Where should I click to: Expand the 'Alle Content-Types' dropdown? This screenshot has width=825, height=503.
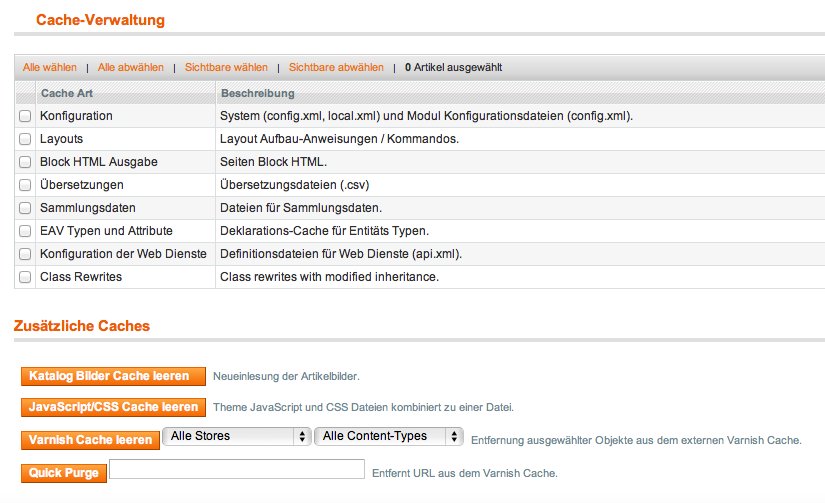pos(388,437)
